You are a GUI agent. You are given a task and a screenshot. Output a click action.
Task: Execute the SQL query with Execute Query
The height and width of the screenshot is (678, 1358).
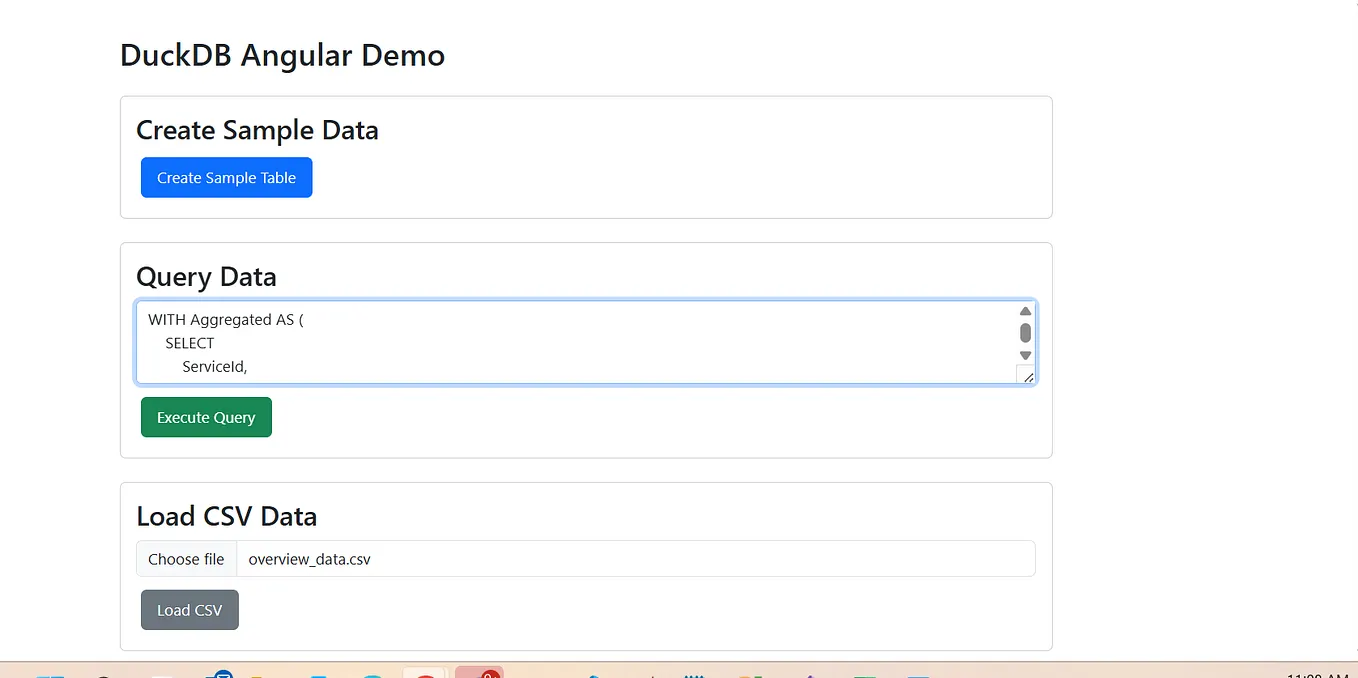206,417
